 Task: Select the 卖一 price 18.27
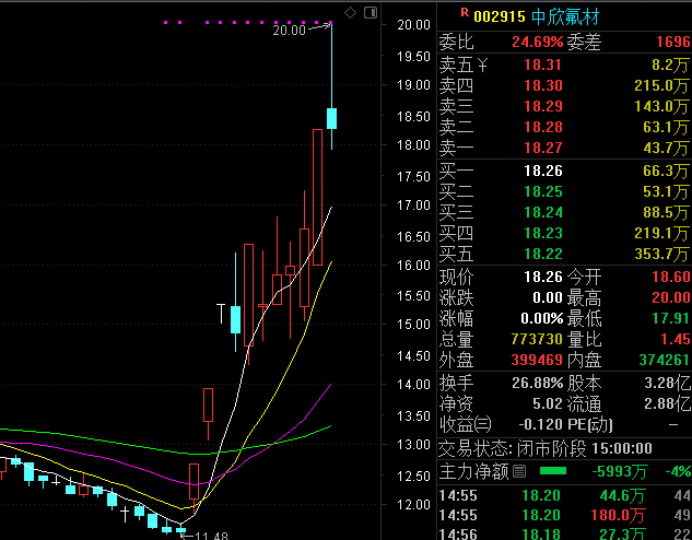pos(543,148)
